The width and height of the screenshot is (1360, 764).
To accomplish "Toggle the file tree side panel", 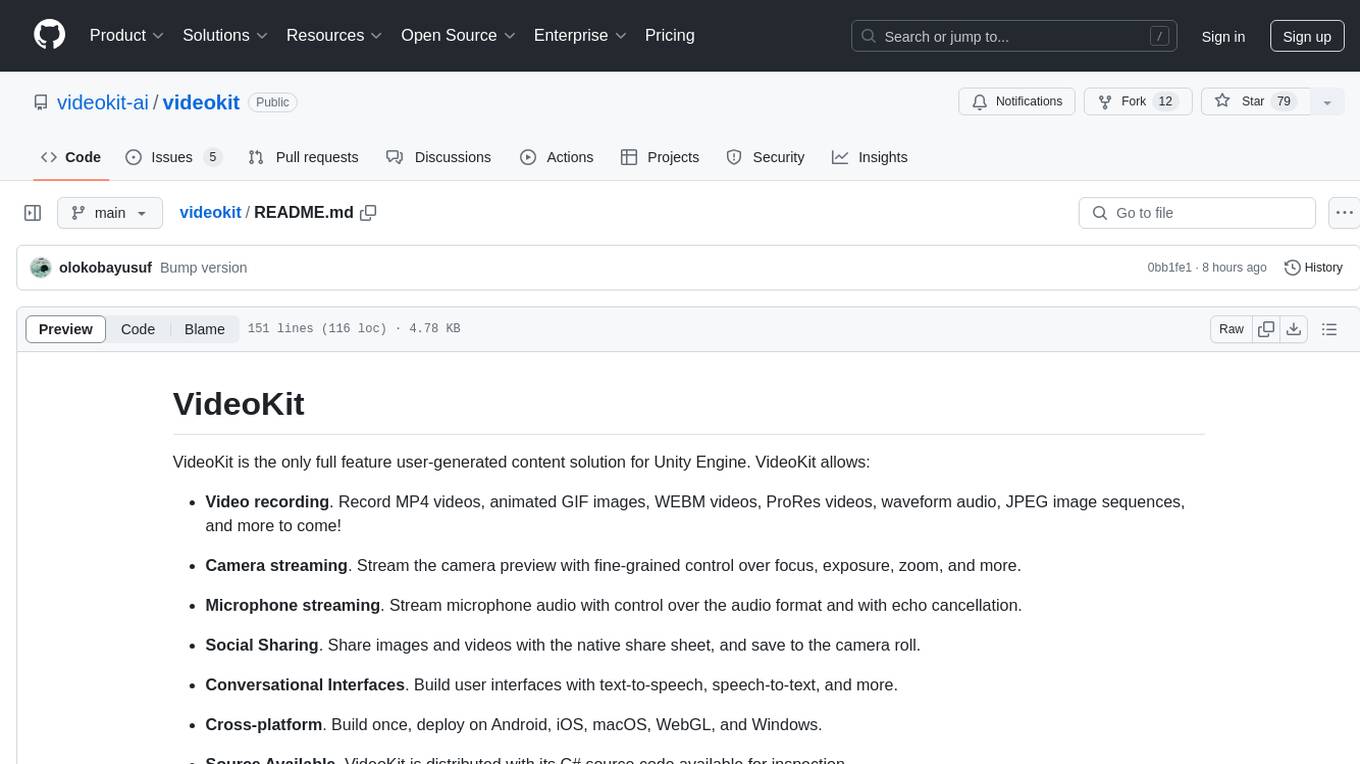I will tap(33, 213).
